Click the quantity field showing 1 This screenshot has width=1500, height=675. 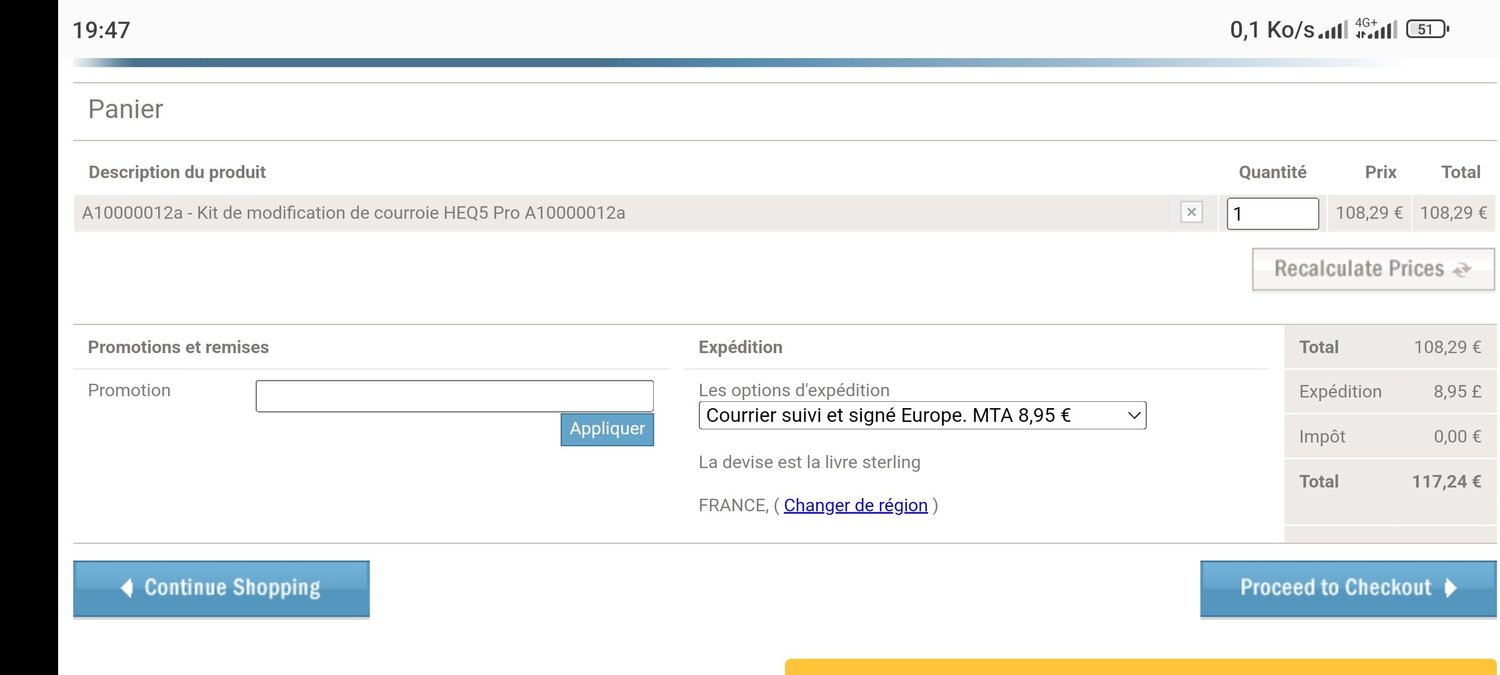[1272, 213]
